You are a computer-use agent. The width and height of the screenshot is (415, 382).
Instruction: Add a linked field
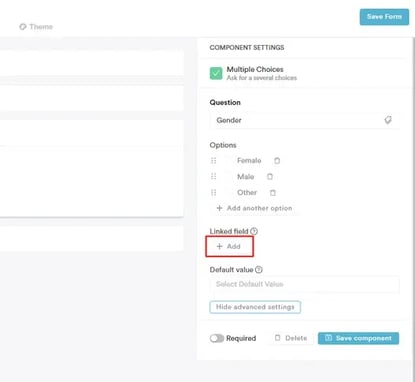pos(229,246)
